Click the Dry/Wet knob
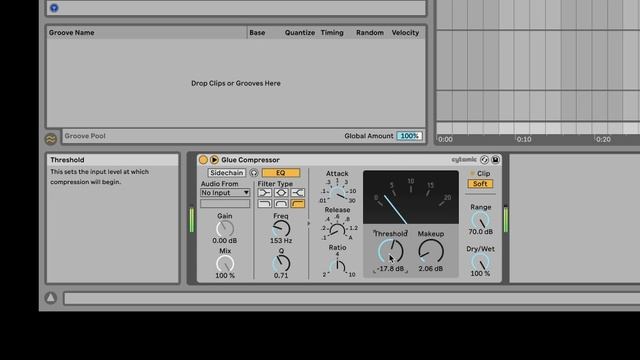Screen dimensions: 640x360 tap(480, 262)
